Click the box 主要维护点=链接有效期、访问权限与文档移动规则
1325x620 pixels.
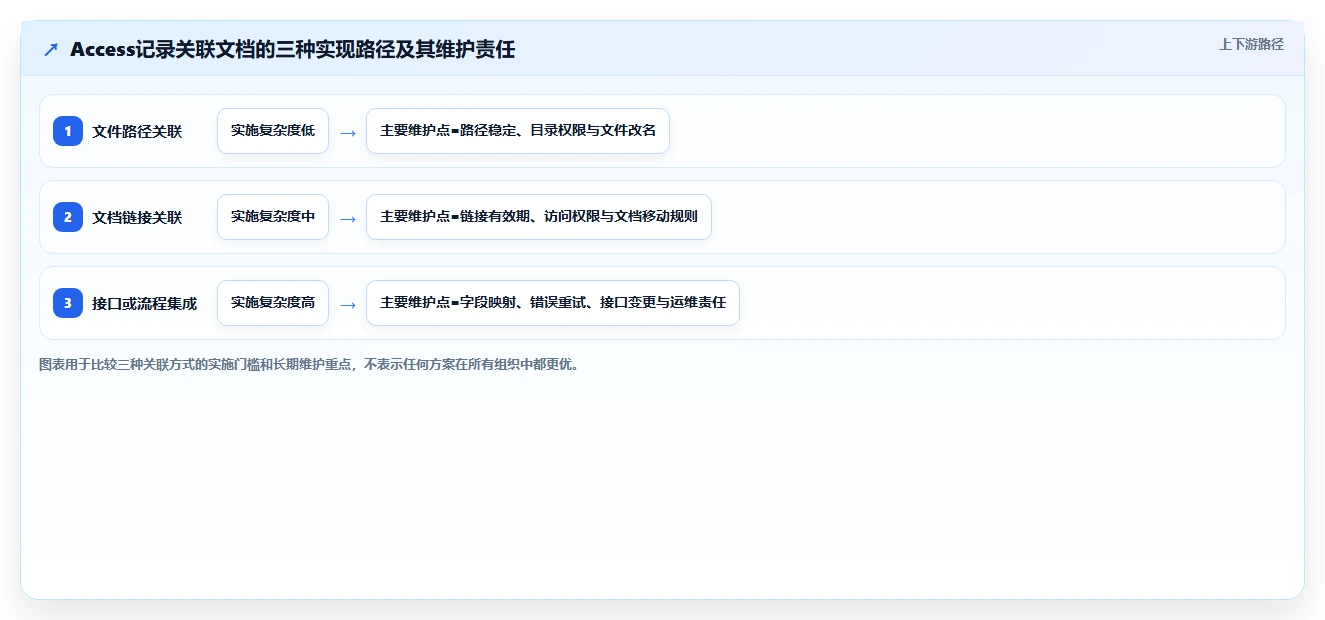click(x=539, y=217)
